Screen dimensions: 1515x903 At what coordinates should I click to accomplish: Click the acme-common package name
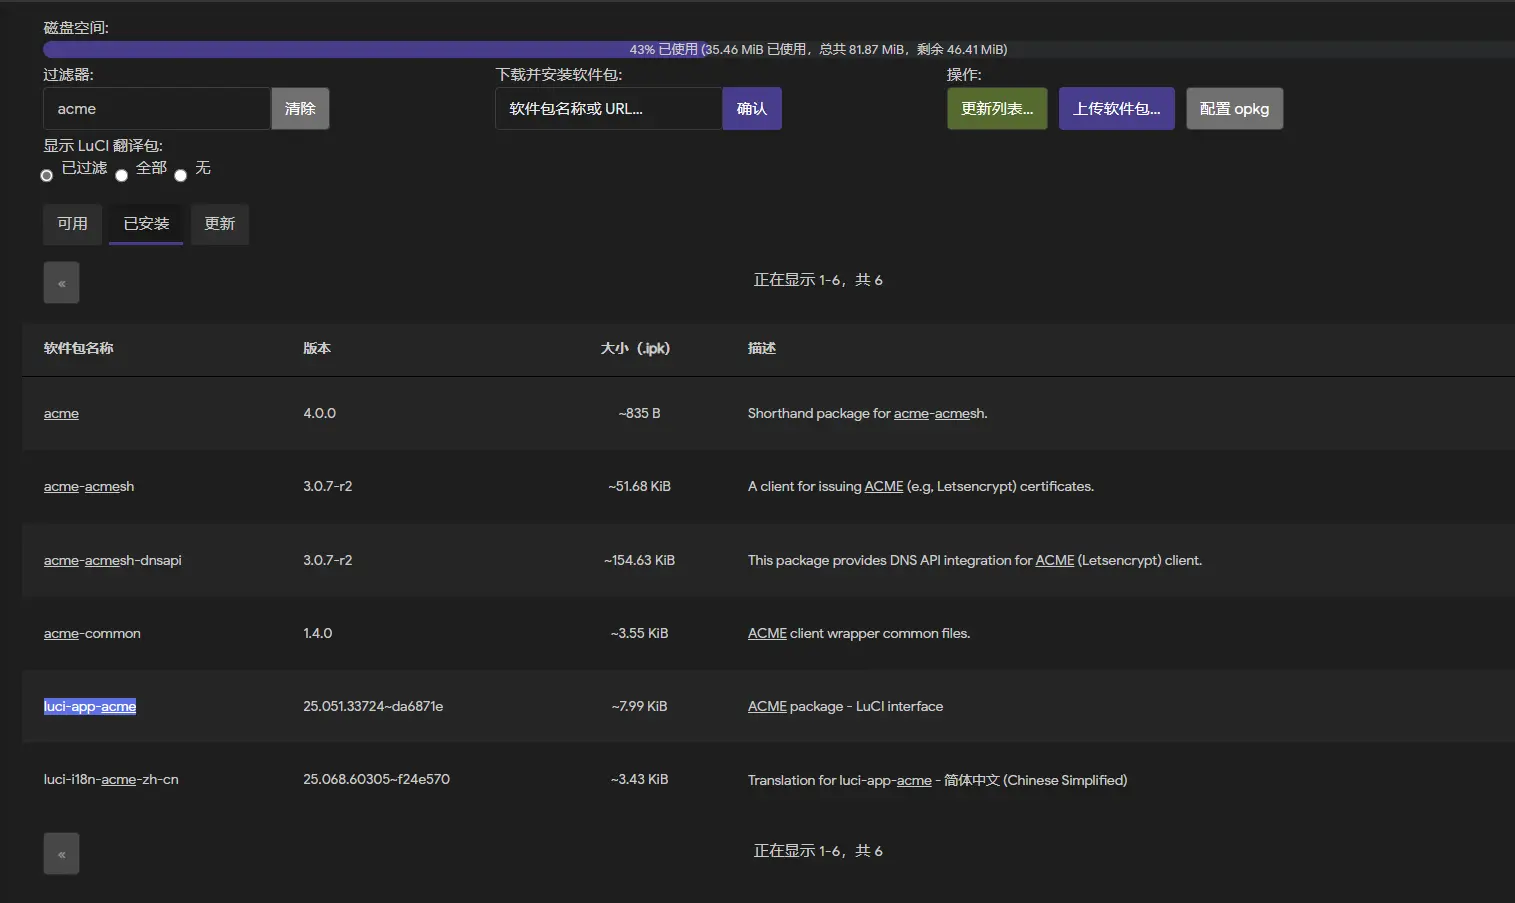92,634
